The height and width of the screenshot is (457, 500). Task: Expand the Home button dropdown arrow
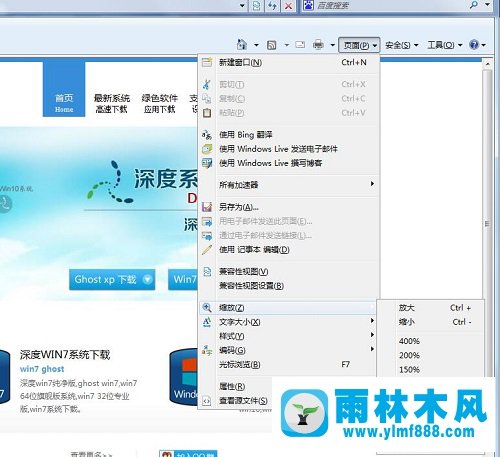click(256, 45)
